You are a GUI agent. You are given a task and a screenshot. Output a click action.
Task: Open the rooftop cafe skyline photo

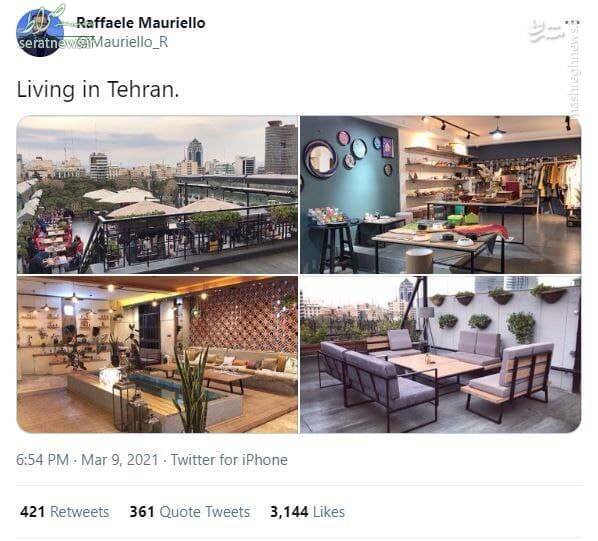point(157,194)
